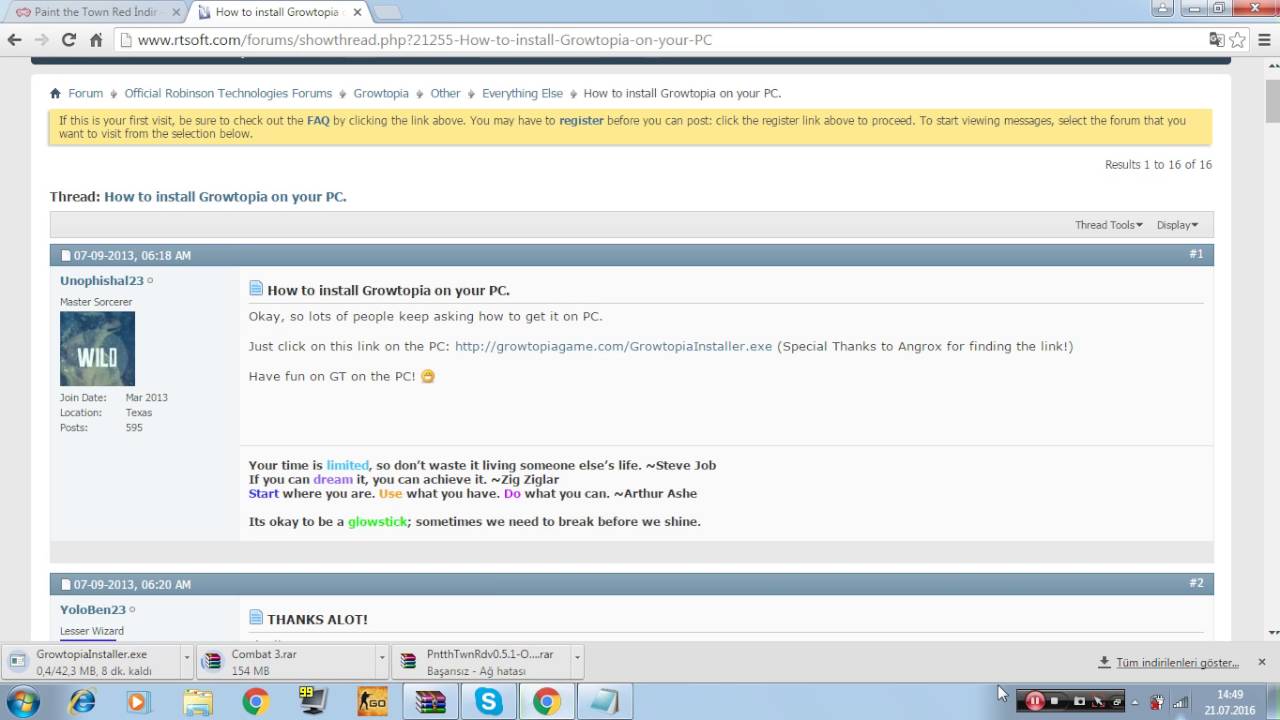Select the How to install Growtopia tab
This screenshot has height=720, width=1280.
[277, 12]
